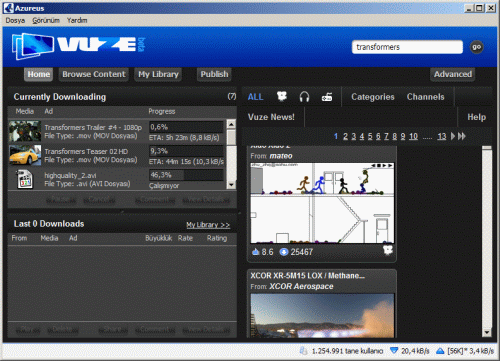Click the (7) count in Currently Downloading header

point(232,96)
